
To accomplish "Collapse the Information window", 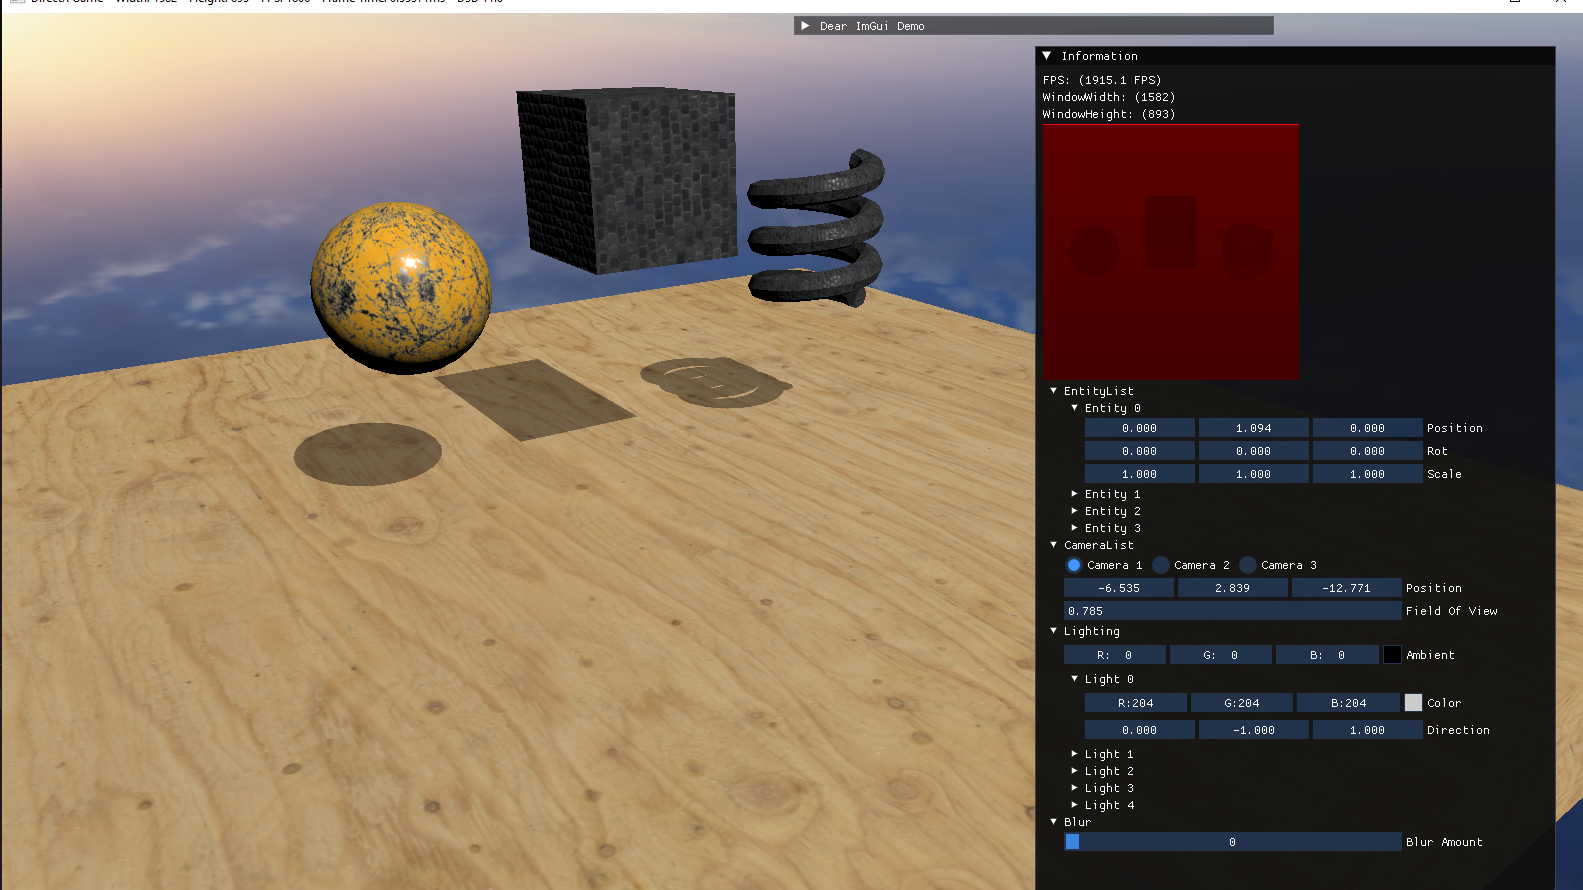I will point(1047,56).
